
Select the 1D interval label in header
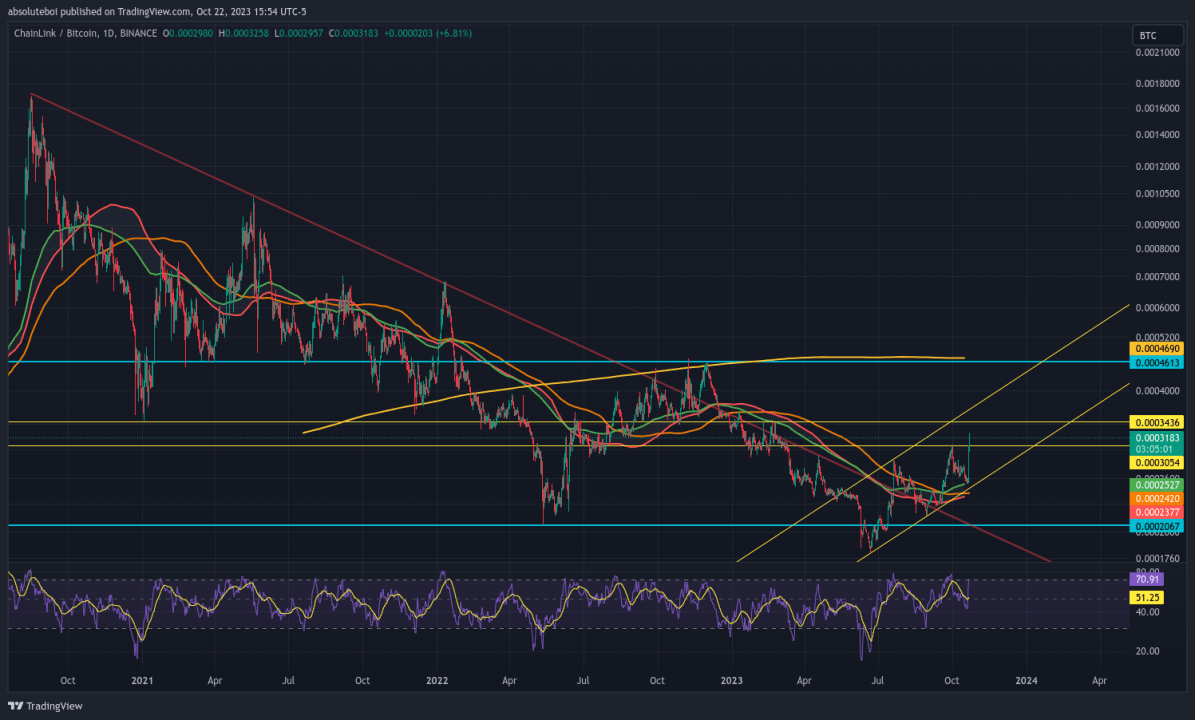click(105, 34)
